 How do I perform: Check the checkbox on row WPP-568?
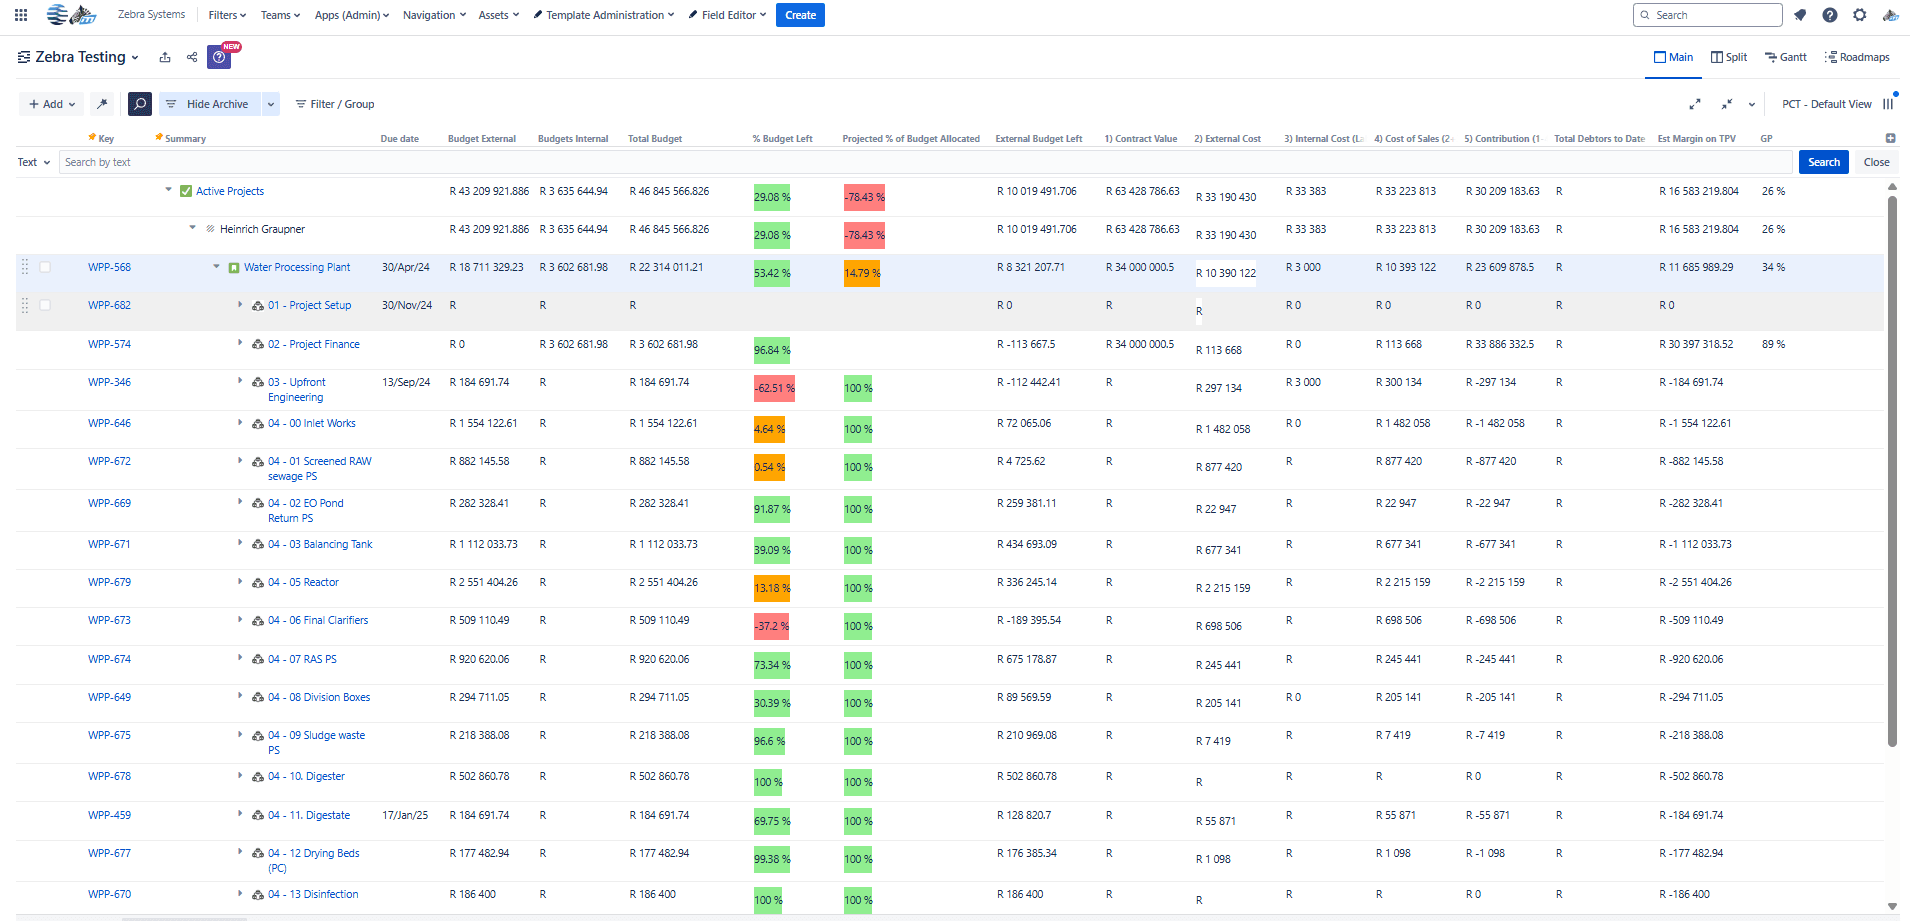(45, 267)
